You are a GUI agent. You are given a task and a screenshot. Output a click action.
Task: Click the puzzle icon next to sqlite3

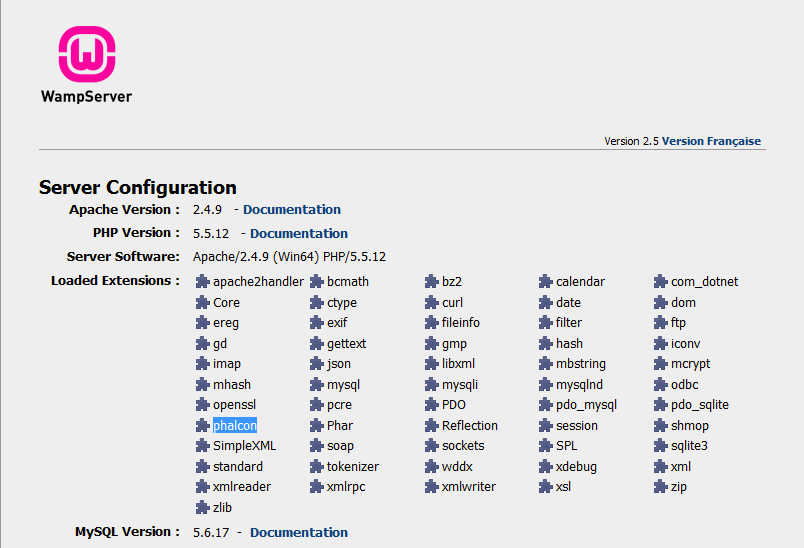coord(661,446)
